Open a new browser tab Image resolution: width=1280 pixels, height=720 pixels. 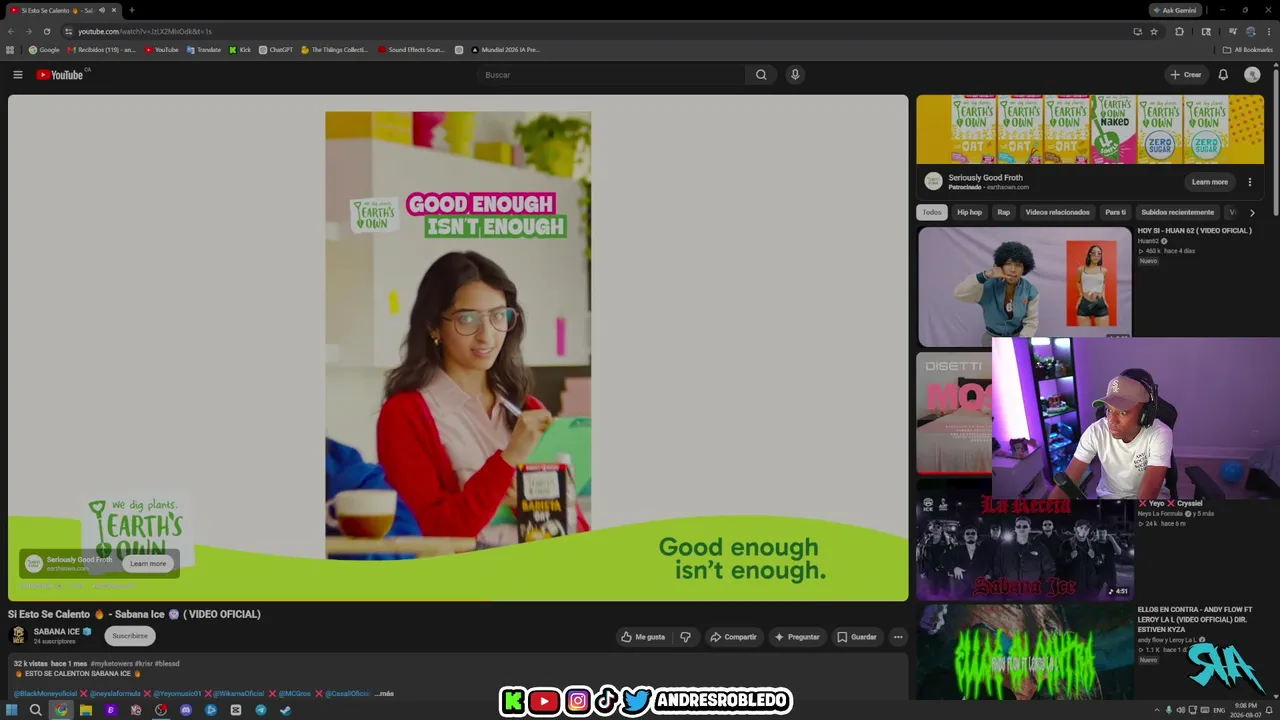(x=131, y=10)
